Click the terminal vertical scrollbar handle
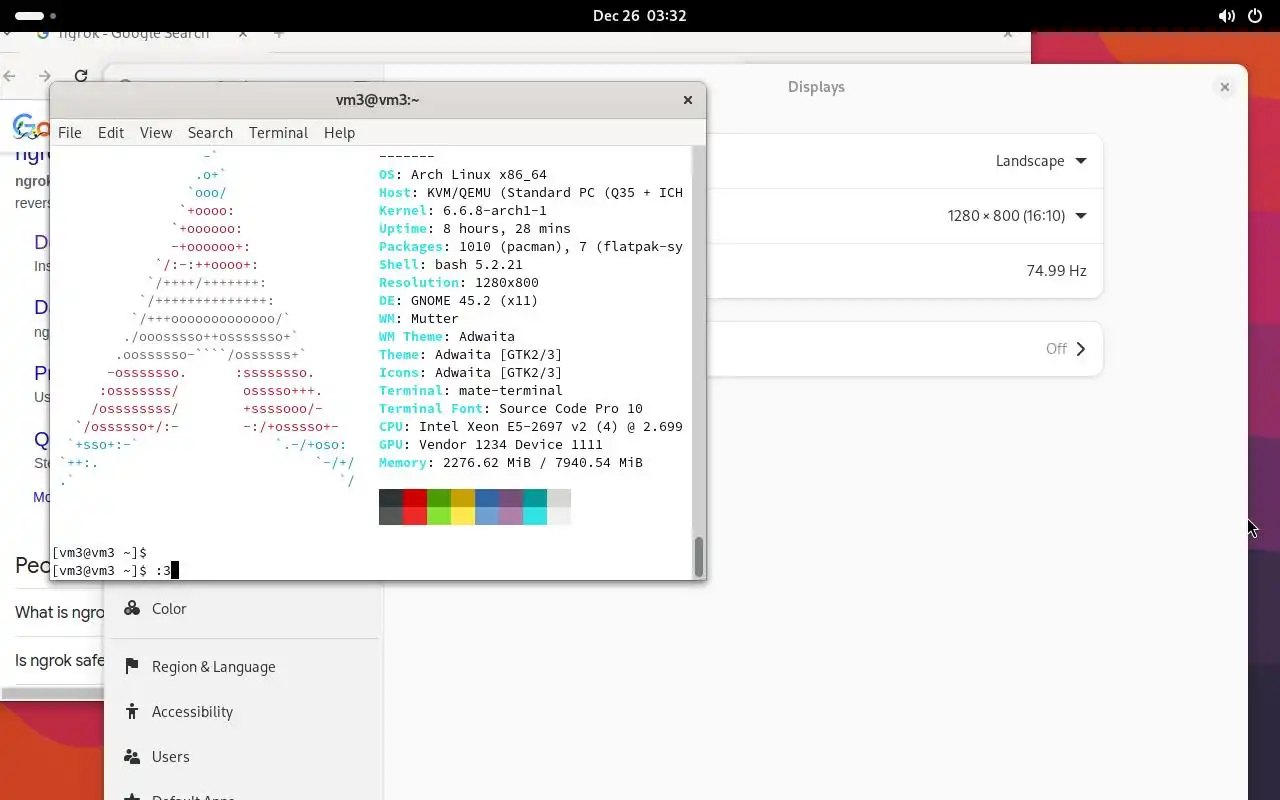 coord(698,556)
